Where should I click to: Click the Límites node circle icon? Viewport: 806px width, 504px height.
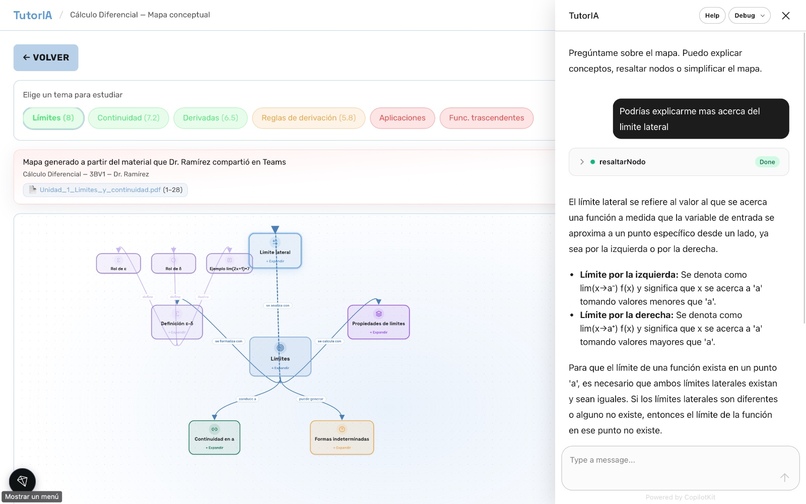(x=280, y=348)
